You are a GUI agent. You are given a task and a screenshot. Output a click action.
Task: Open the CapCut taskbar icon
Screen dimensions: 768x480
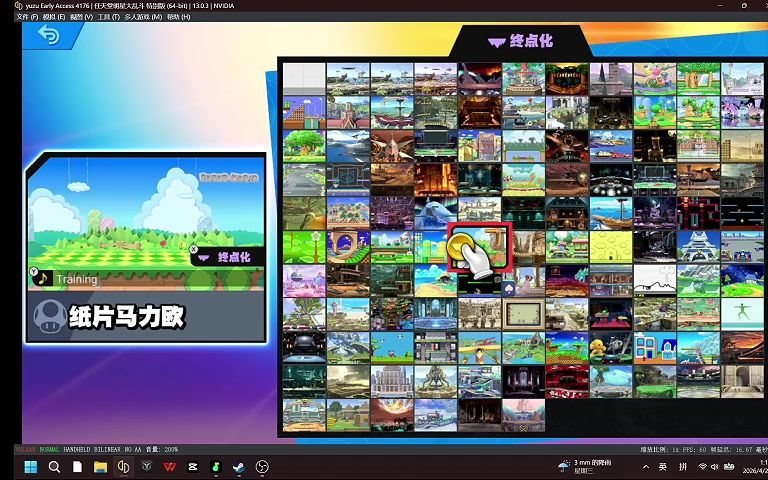(192, 467)
